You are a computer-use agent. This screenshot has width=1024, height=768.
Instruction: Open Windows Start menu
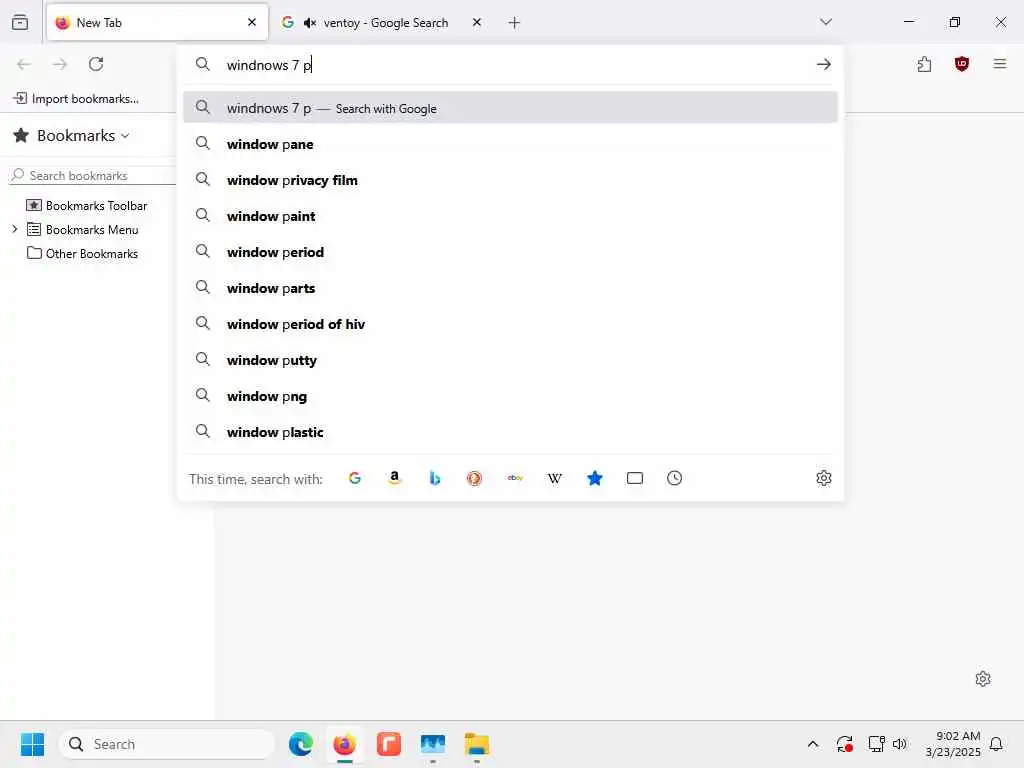click(32, 744)
